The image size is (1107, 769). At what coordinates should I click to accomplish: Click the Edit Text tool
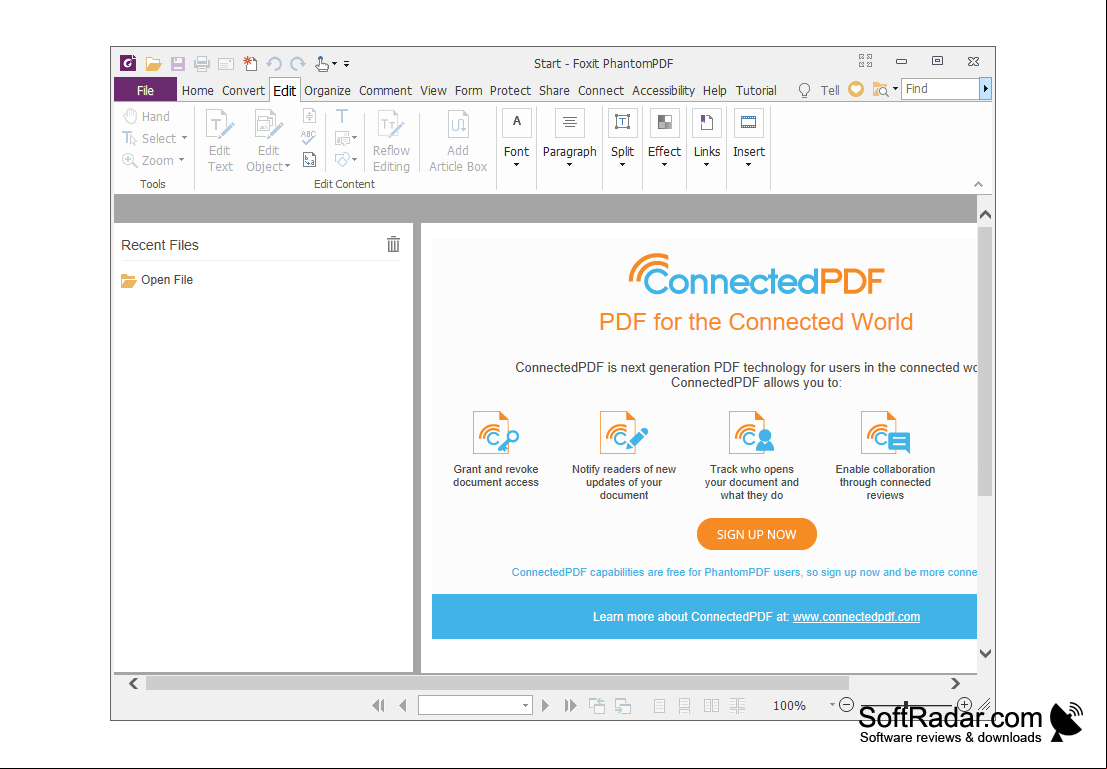[x=220, y=141]
